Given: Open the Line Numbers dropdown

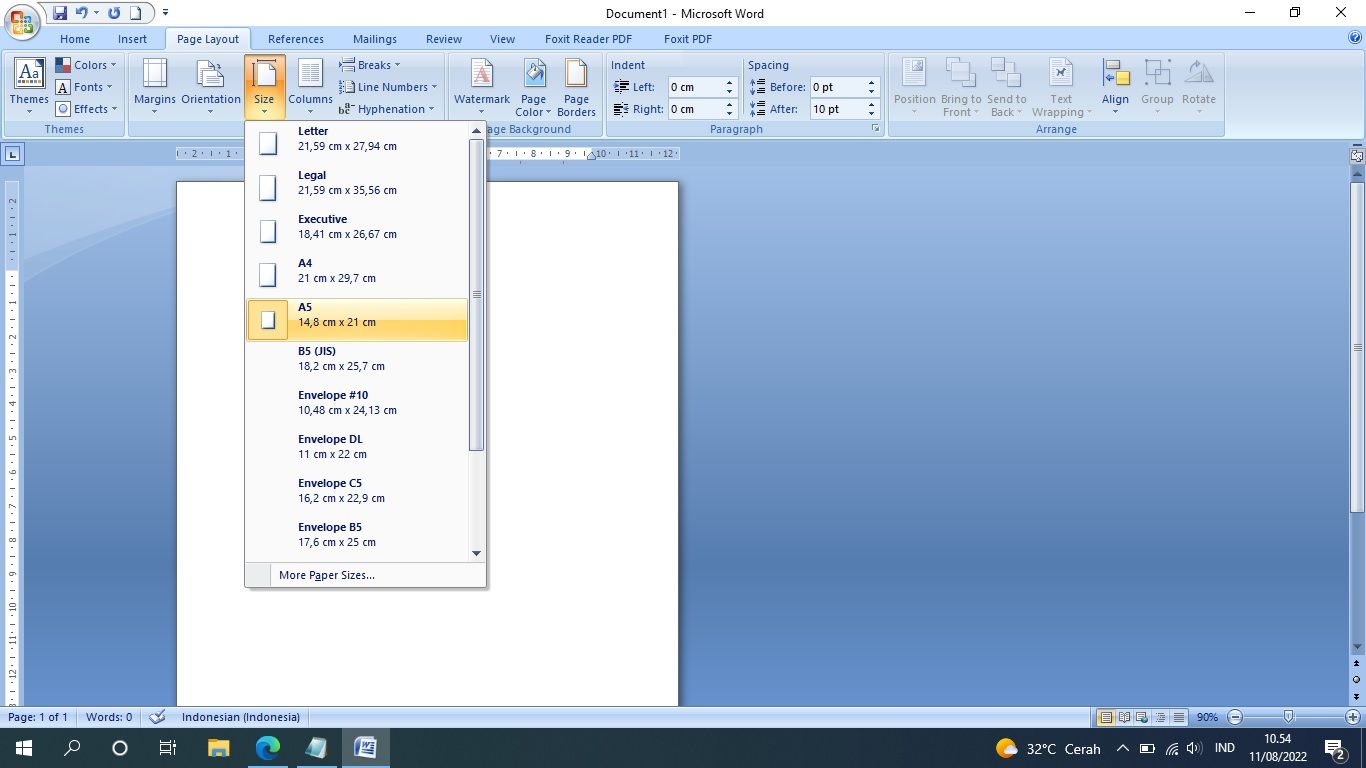Looking at the screenshot, I should pos(388,87).
